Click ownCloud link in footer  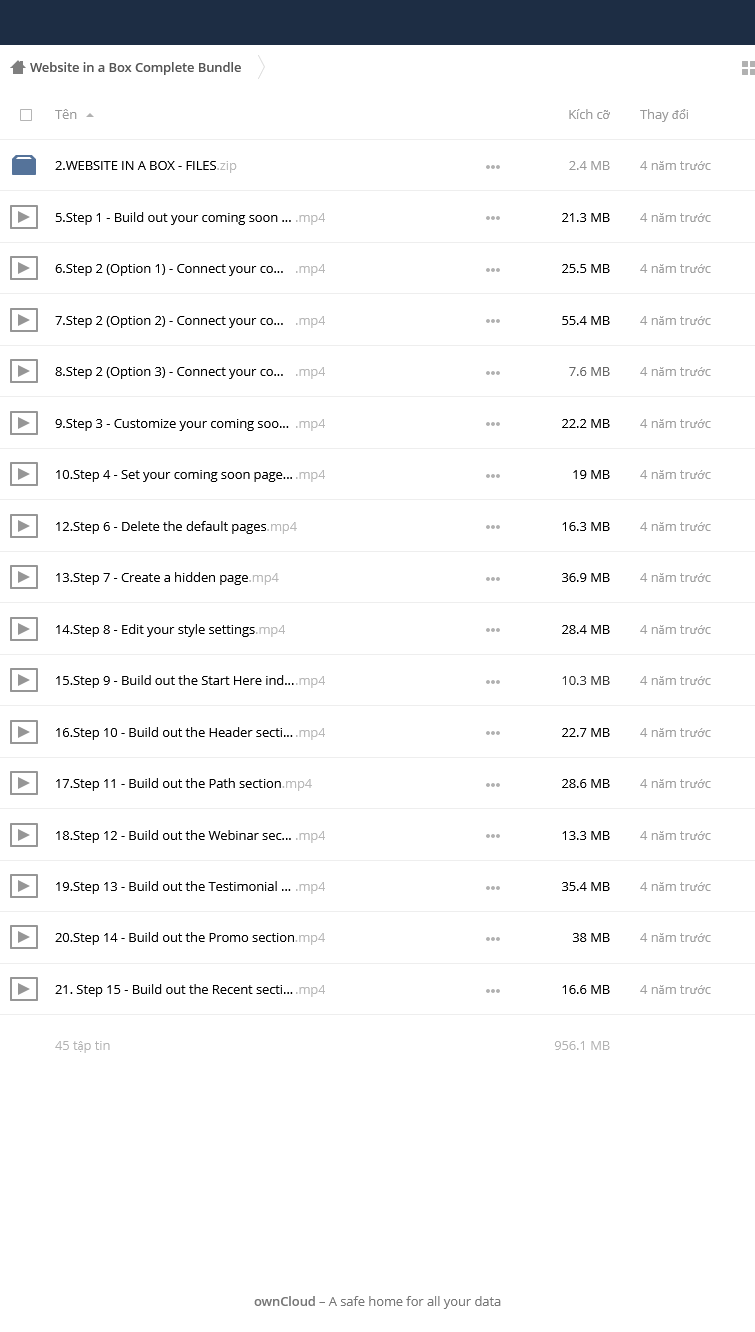click(284, 1301)
